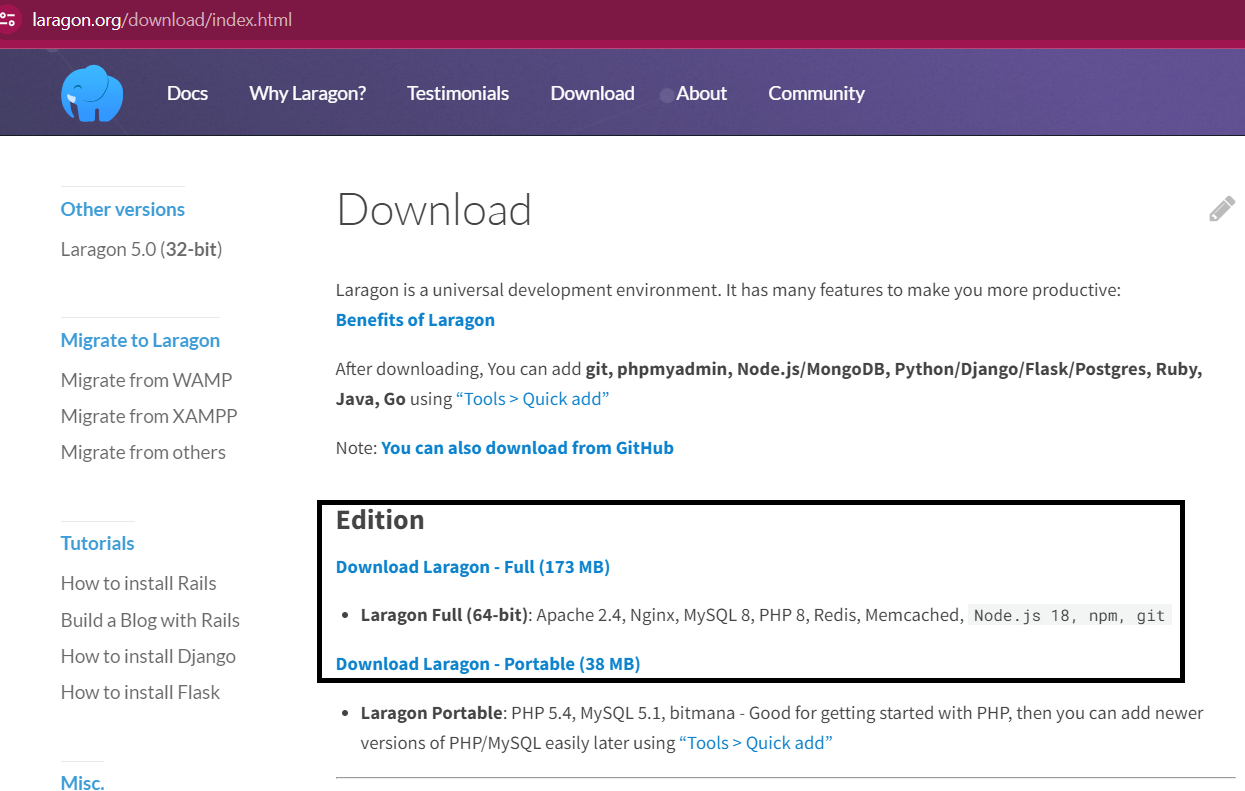1245x791 pixels.
Task: Open How to install Flask tutorial
Action: 140,692
